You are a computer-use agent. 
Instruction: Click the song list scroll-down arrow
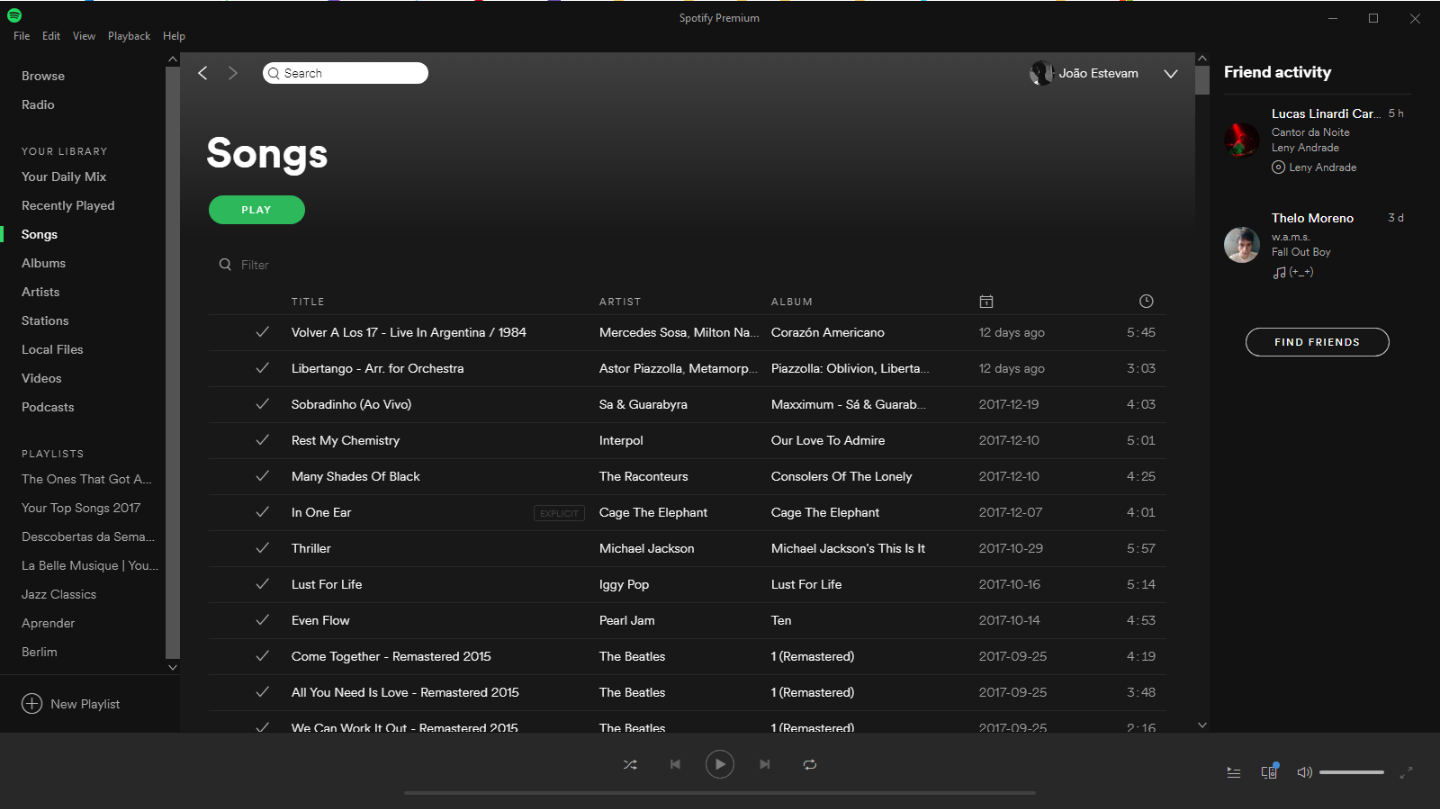(x=1202, y=725)
